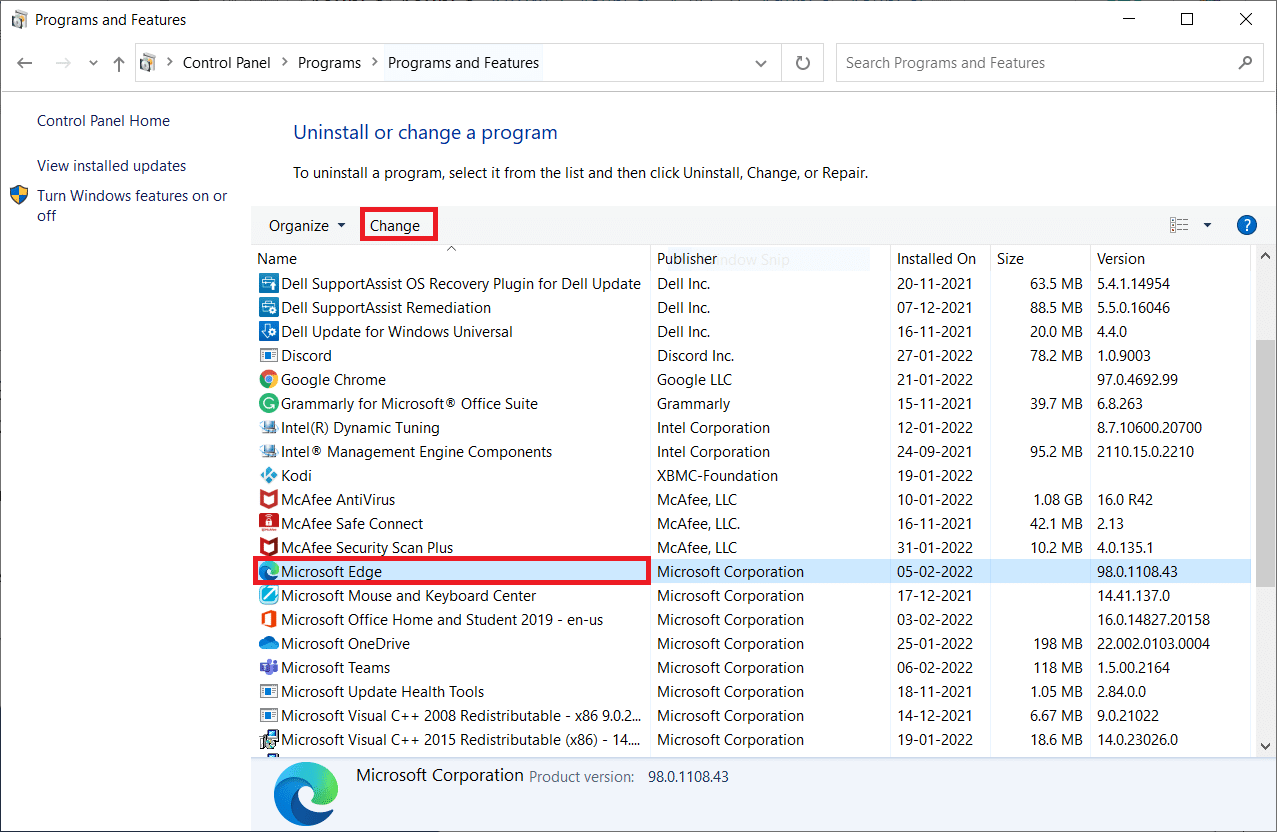1277x832 pixels.
Task: Click Dell SupportAssist Remediation icon
Action: coord(268,308)
